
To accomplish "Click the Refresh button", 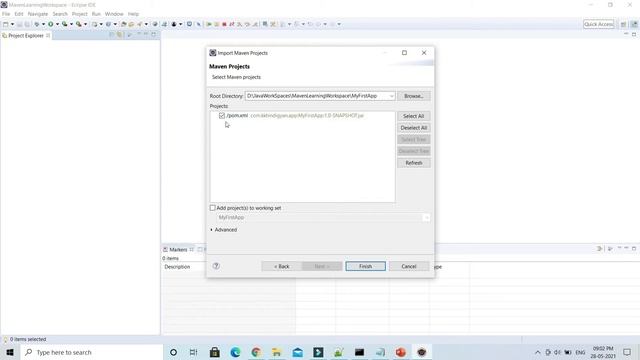I will click(x=413, y=163).
